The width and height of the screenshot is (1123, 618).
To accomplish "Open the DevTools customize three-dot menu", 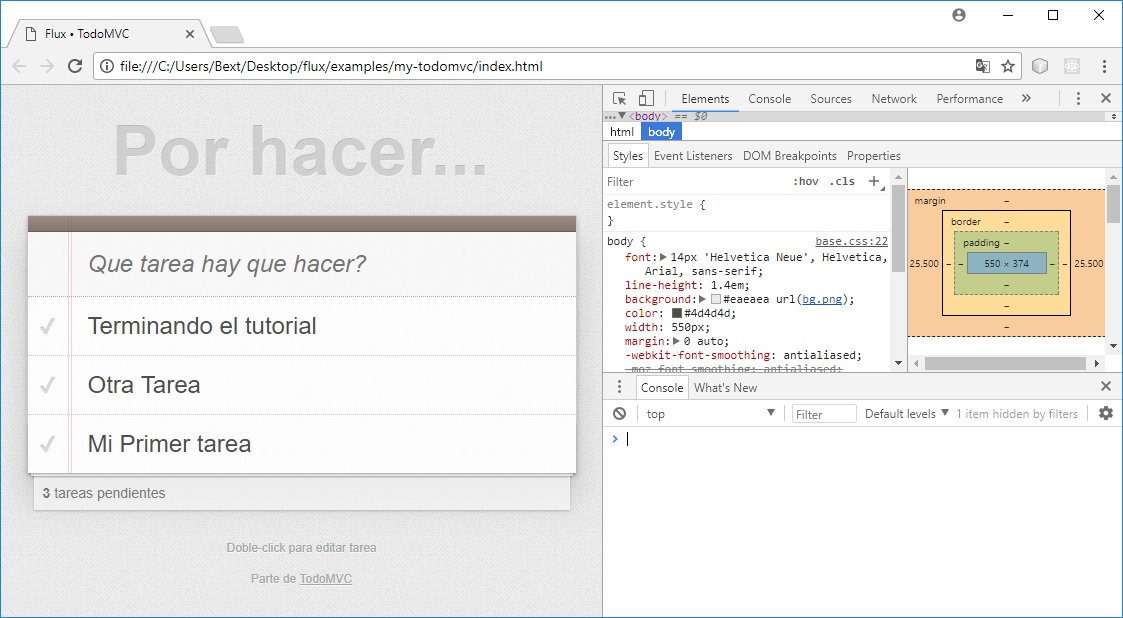I will 1077,98.
